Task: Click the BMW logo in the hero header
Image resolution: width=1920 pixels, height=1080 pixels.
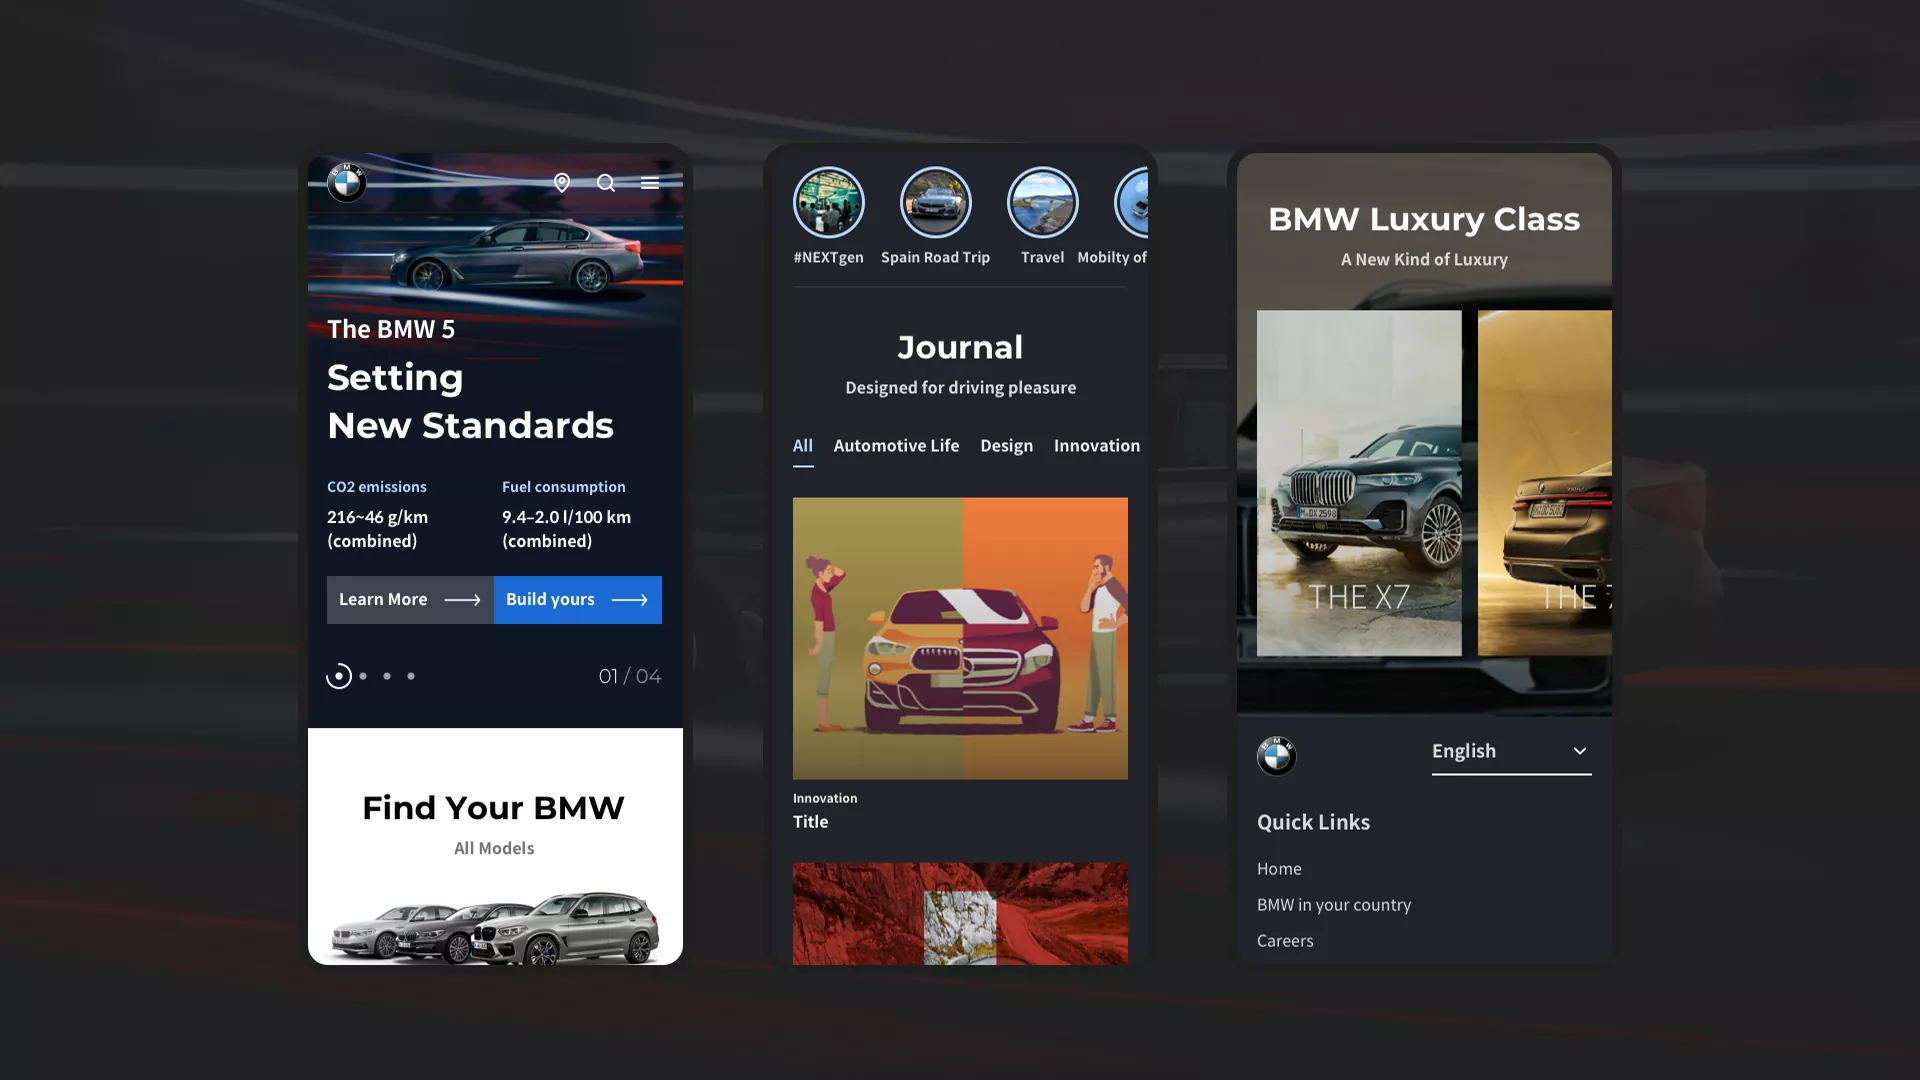Action: click(347, 183)
